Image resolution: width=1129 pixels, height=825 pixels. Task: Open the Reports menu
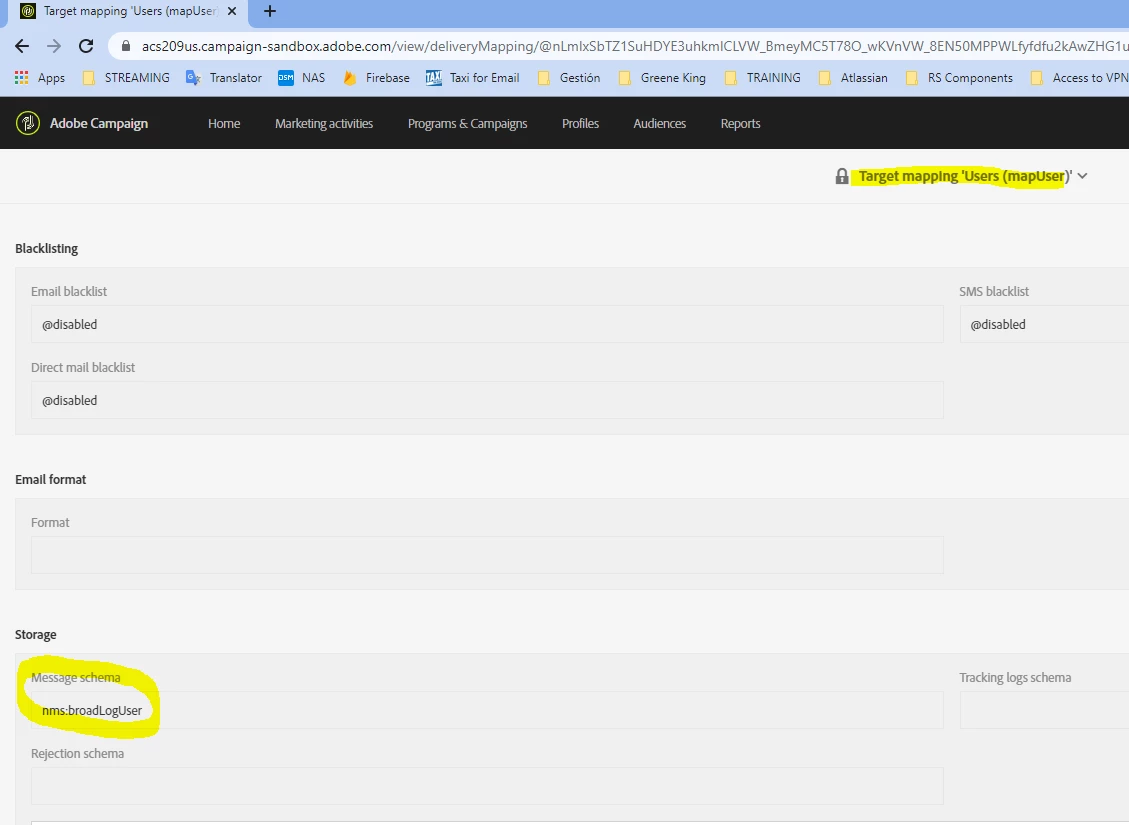pyautogui.click(x=740, y=123)
